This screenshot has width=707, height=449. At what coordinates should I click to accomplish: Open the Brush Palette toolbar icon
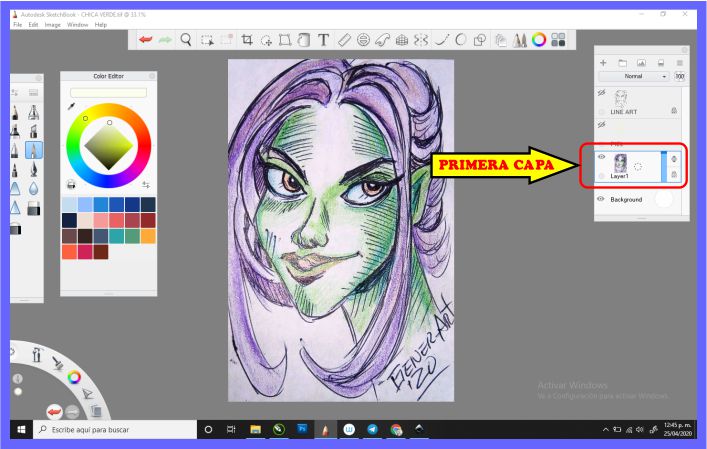tap(519, 40)
